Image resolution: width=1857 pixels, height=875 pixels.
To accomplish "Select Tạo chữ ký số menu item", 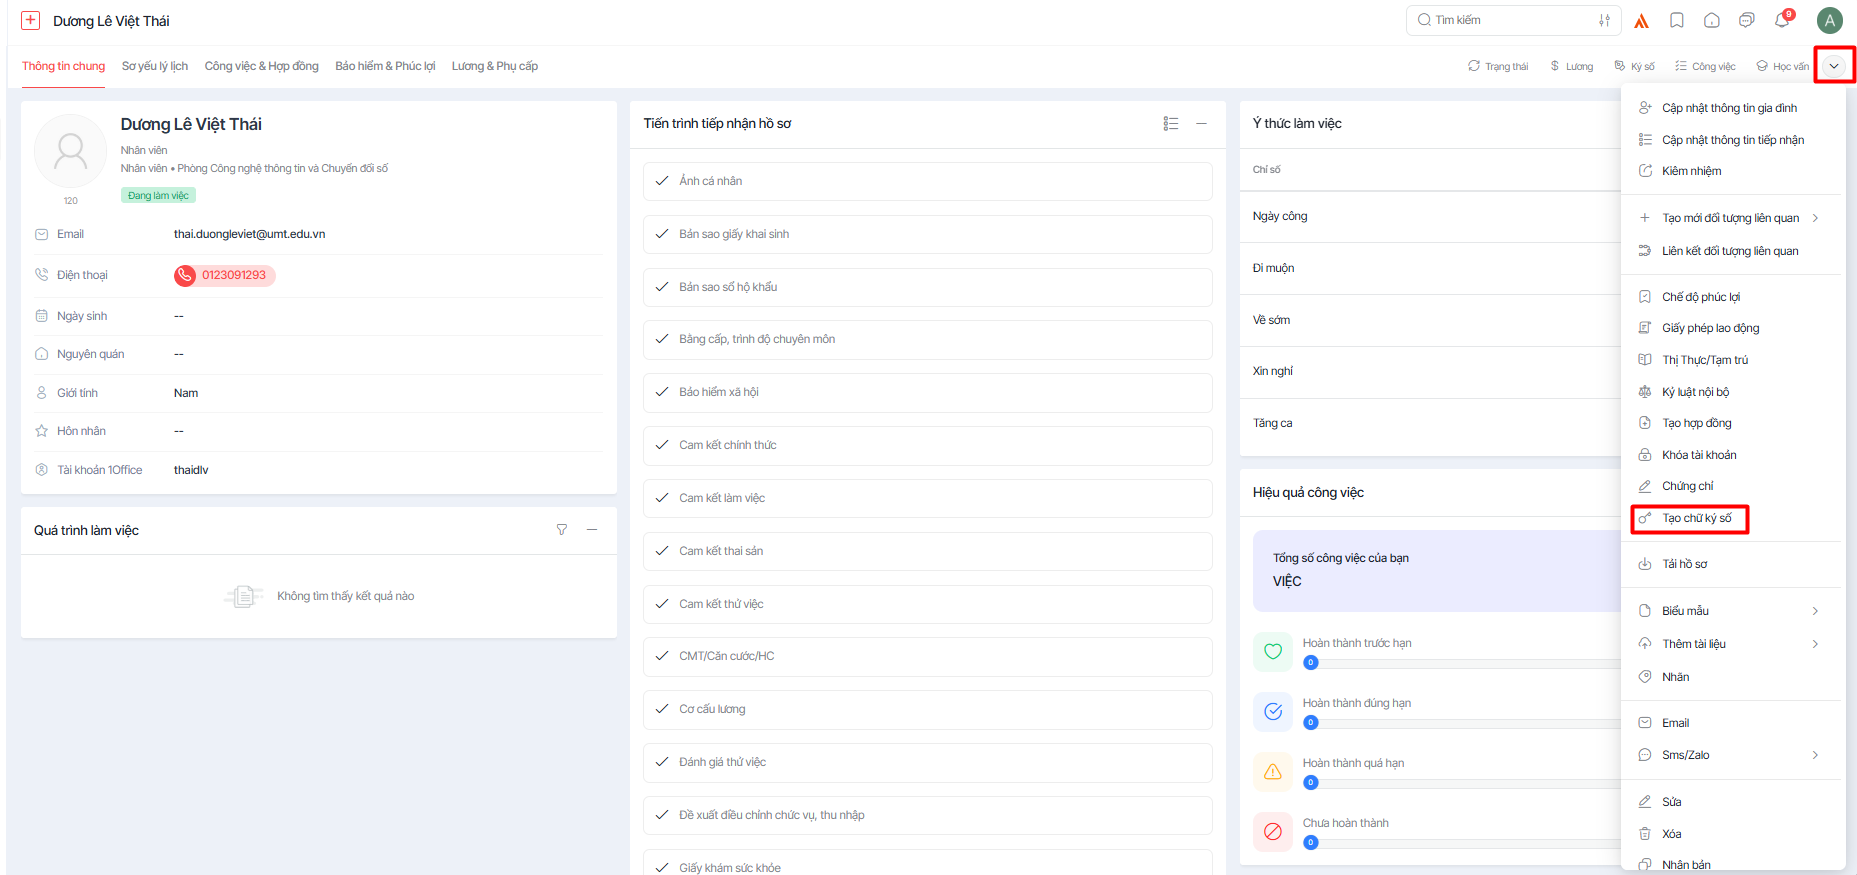I will click(x=1696, y=518).
